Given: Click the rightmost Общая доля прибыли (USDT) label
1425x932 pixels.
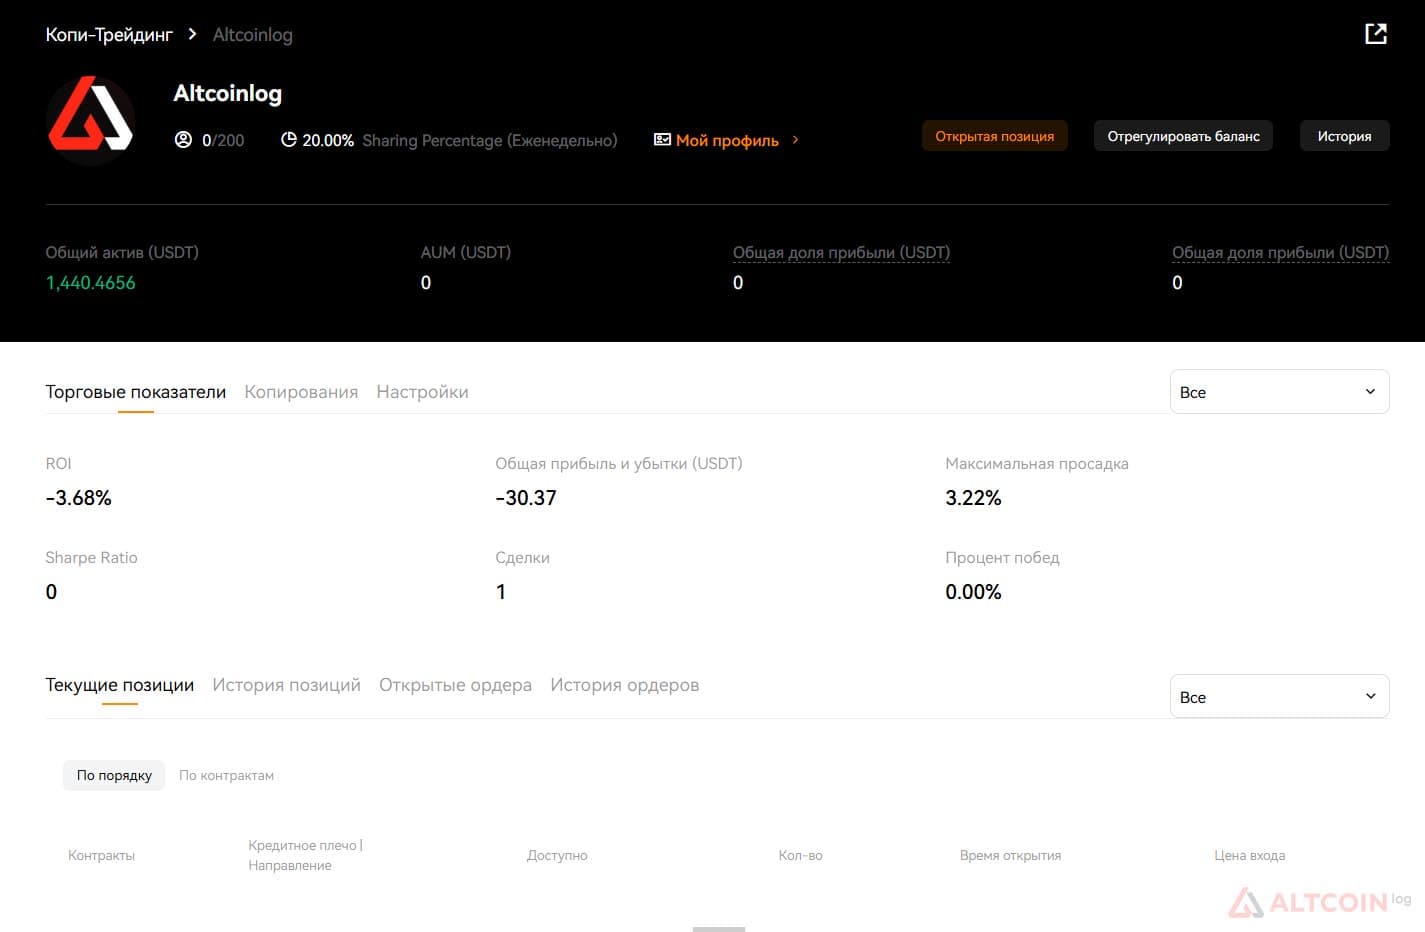Looking at the screenshot, I should point(1280,252).
